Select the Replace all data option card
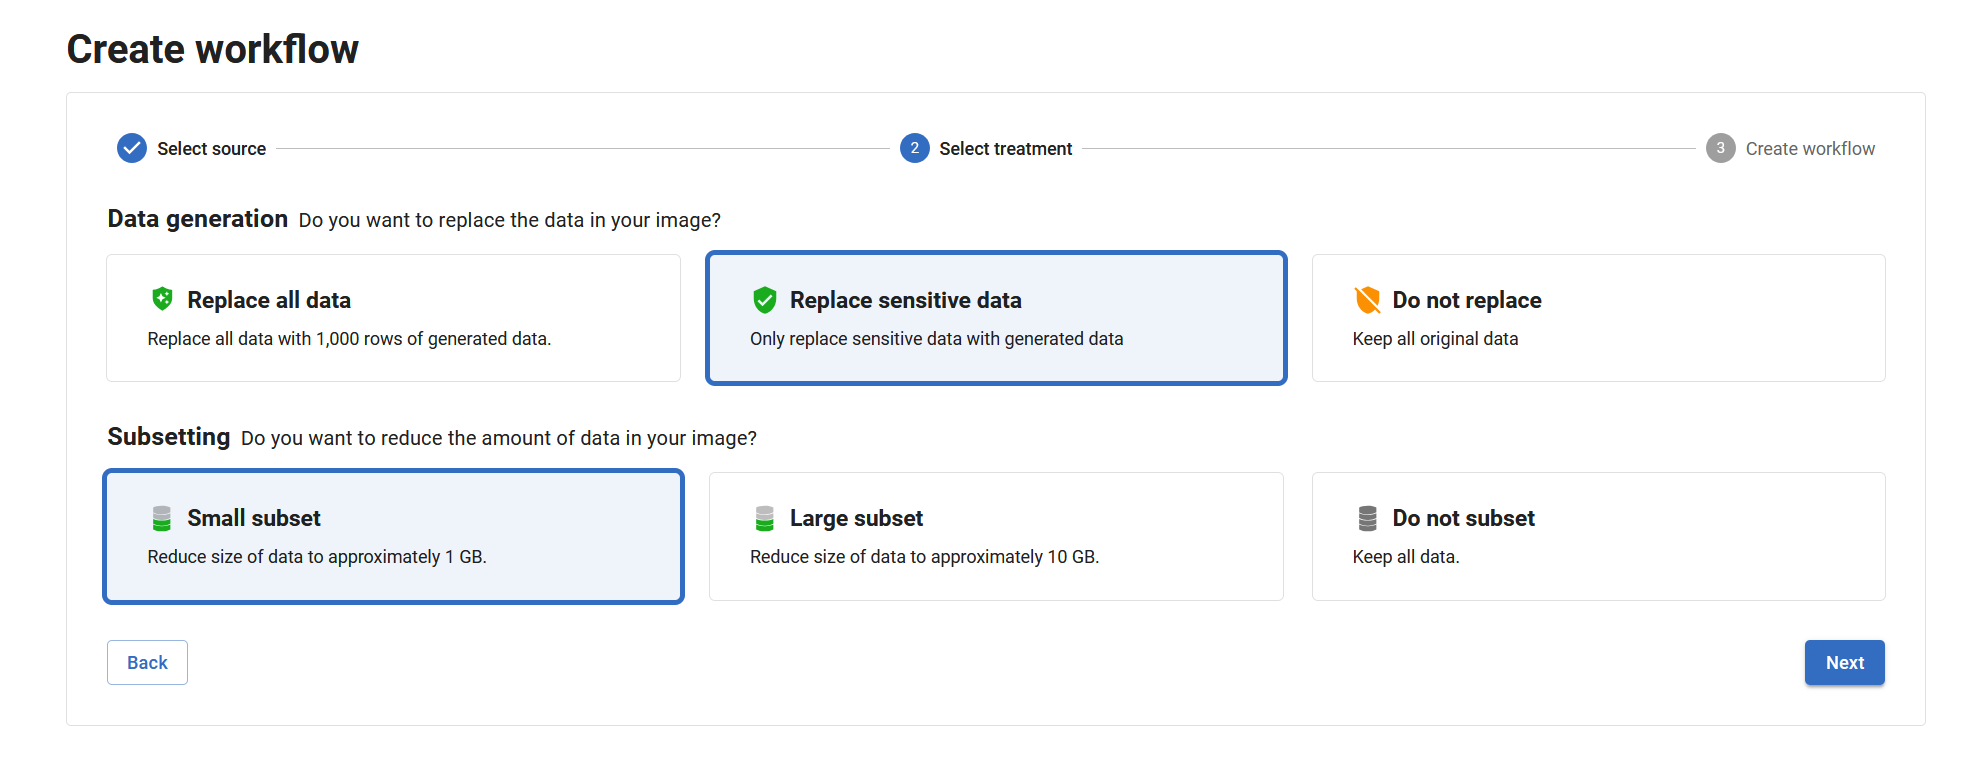Screen dimensions: 1964x769 click(393, 318)
